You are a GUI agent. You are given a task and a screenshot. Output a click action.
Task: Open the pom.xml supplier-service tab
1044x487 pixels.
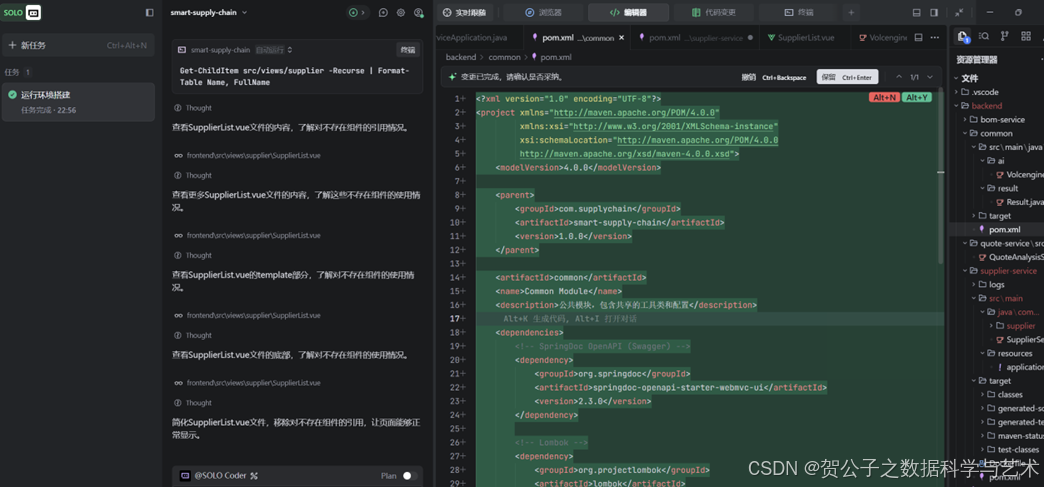pyautogui.click(x=695, y=38)
